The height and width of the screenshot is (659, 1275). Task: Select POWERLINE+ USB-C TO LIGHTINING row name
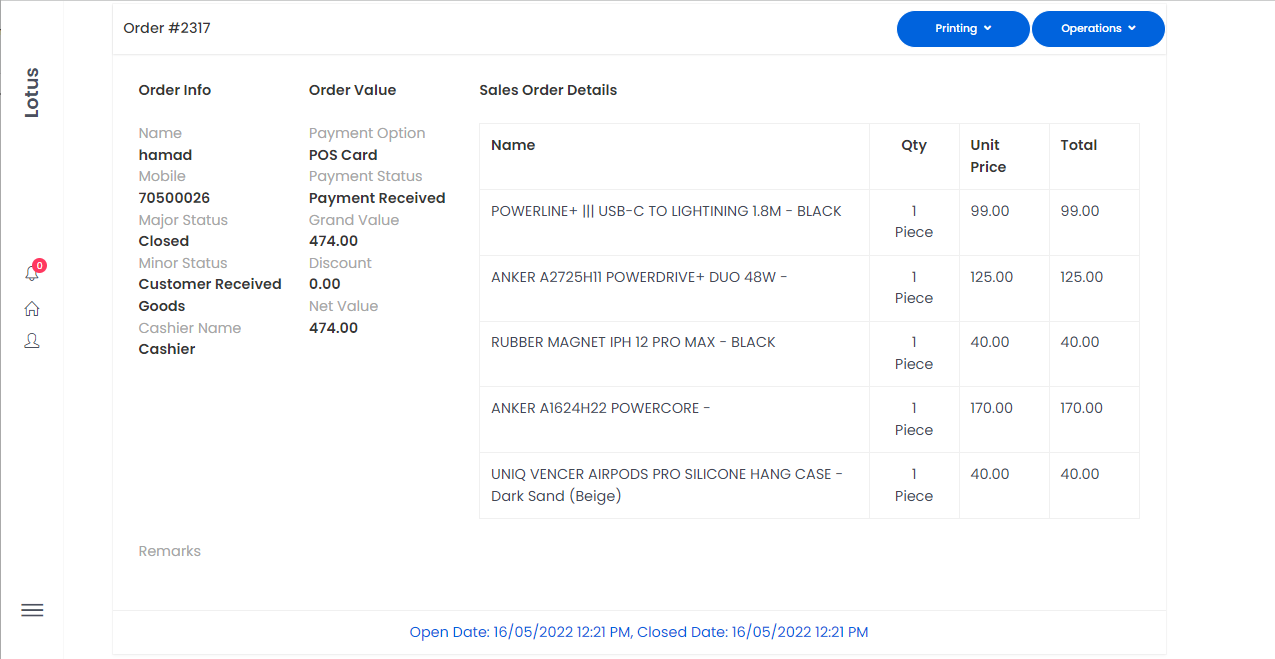coord(666,211)
